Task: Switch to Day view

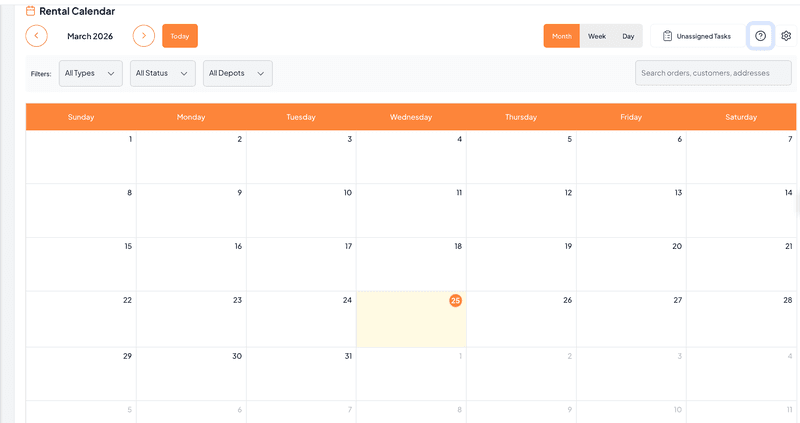Action: pos(628,36)
